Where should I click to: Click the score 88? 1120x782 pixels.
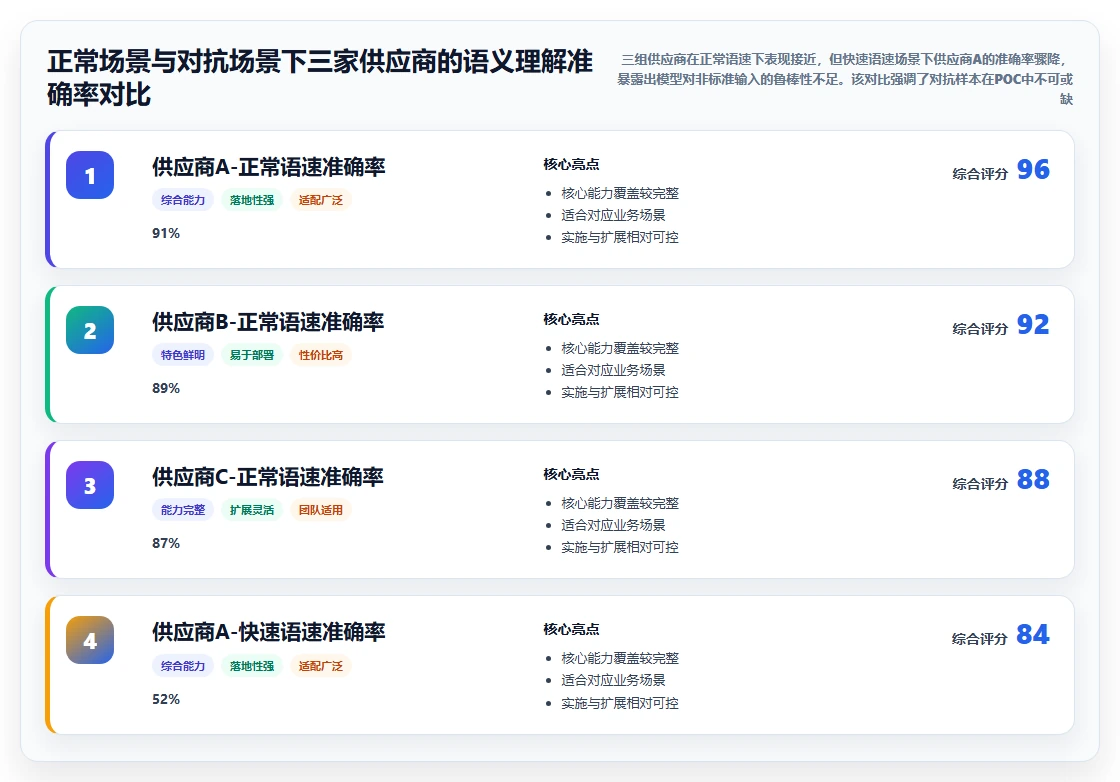pos(1033,479)
